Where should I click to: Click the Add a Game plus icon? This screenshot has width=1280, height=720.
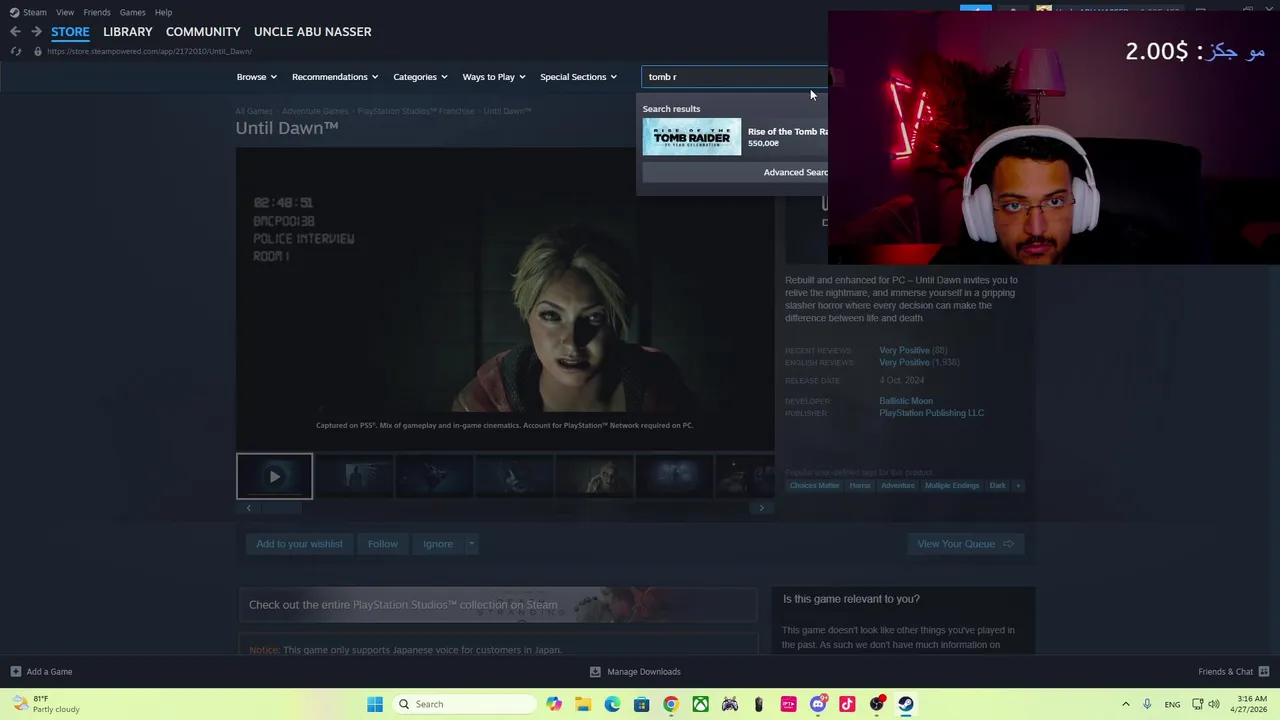(x=15, y=672)
